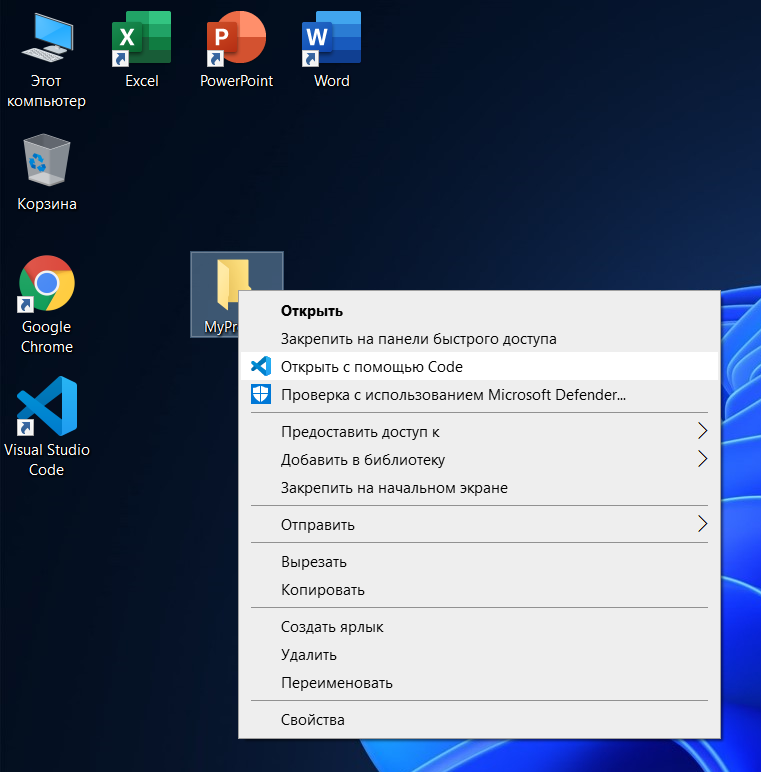The image size is (761, 772).
Task: Click the yellow MyProject folder icon
Action: [x=231, y=281]
